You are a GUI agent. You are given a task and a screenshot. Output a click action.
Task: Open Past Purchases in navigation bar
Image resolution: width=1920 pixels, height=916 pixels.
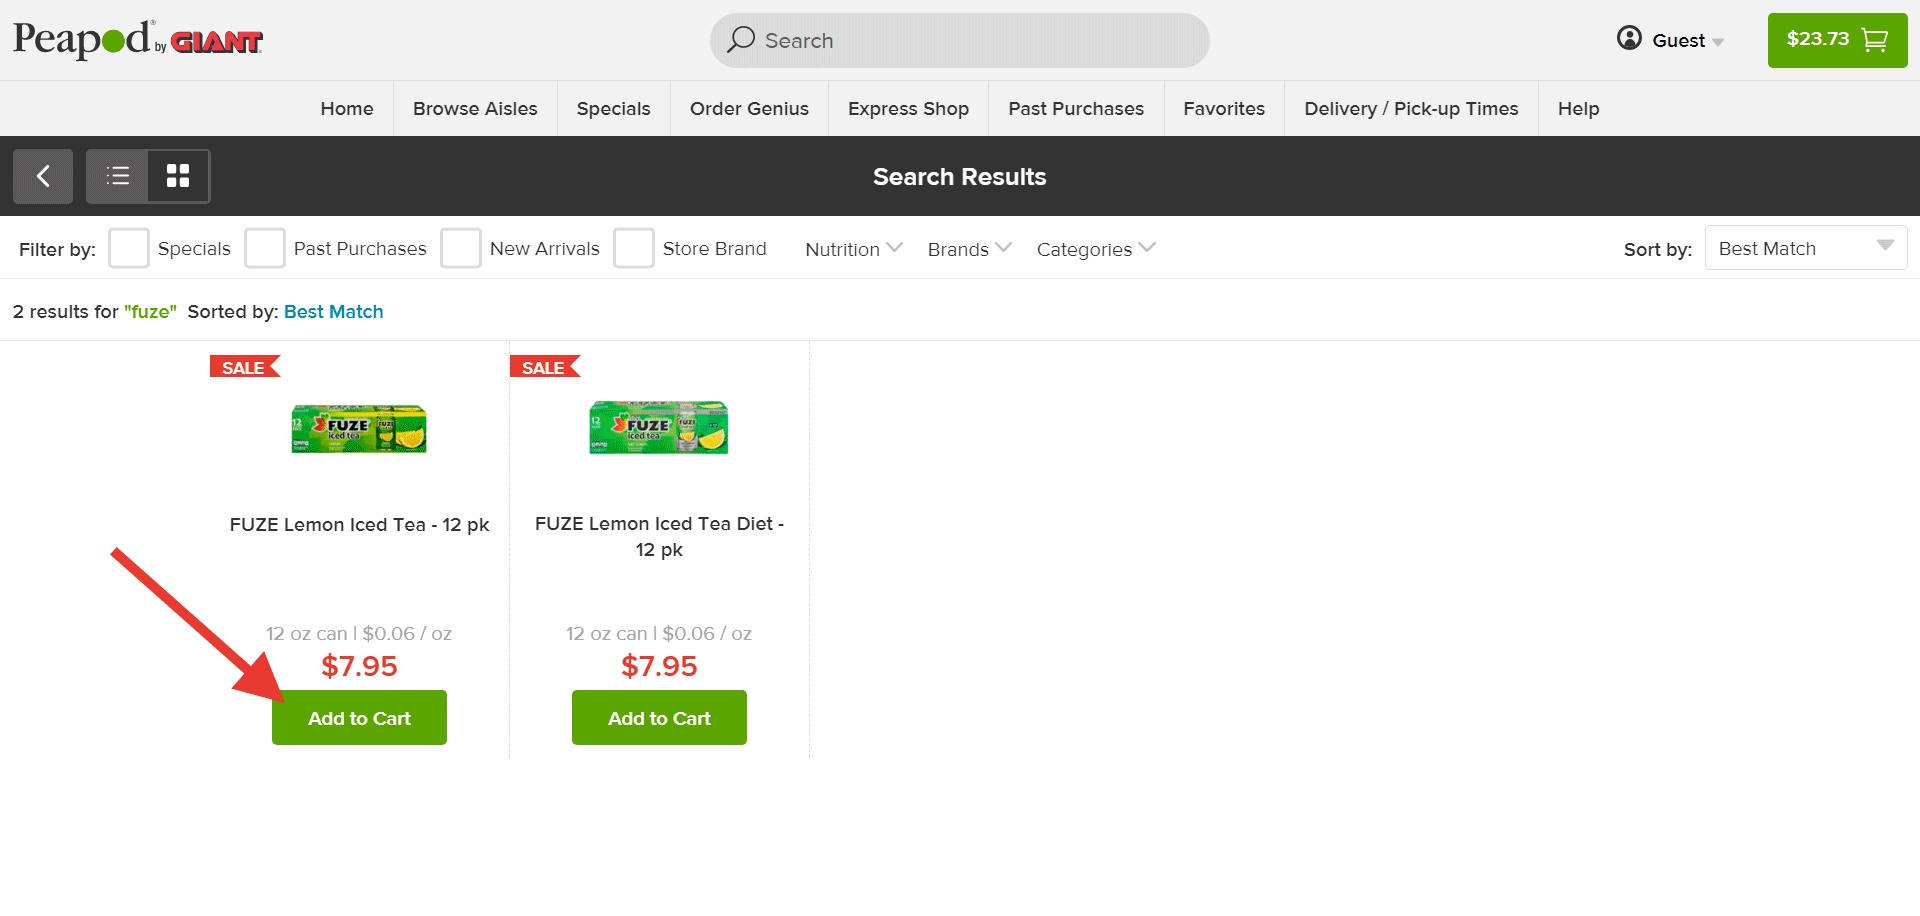(1076, 108)
